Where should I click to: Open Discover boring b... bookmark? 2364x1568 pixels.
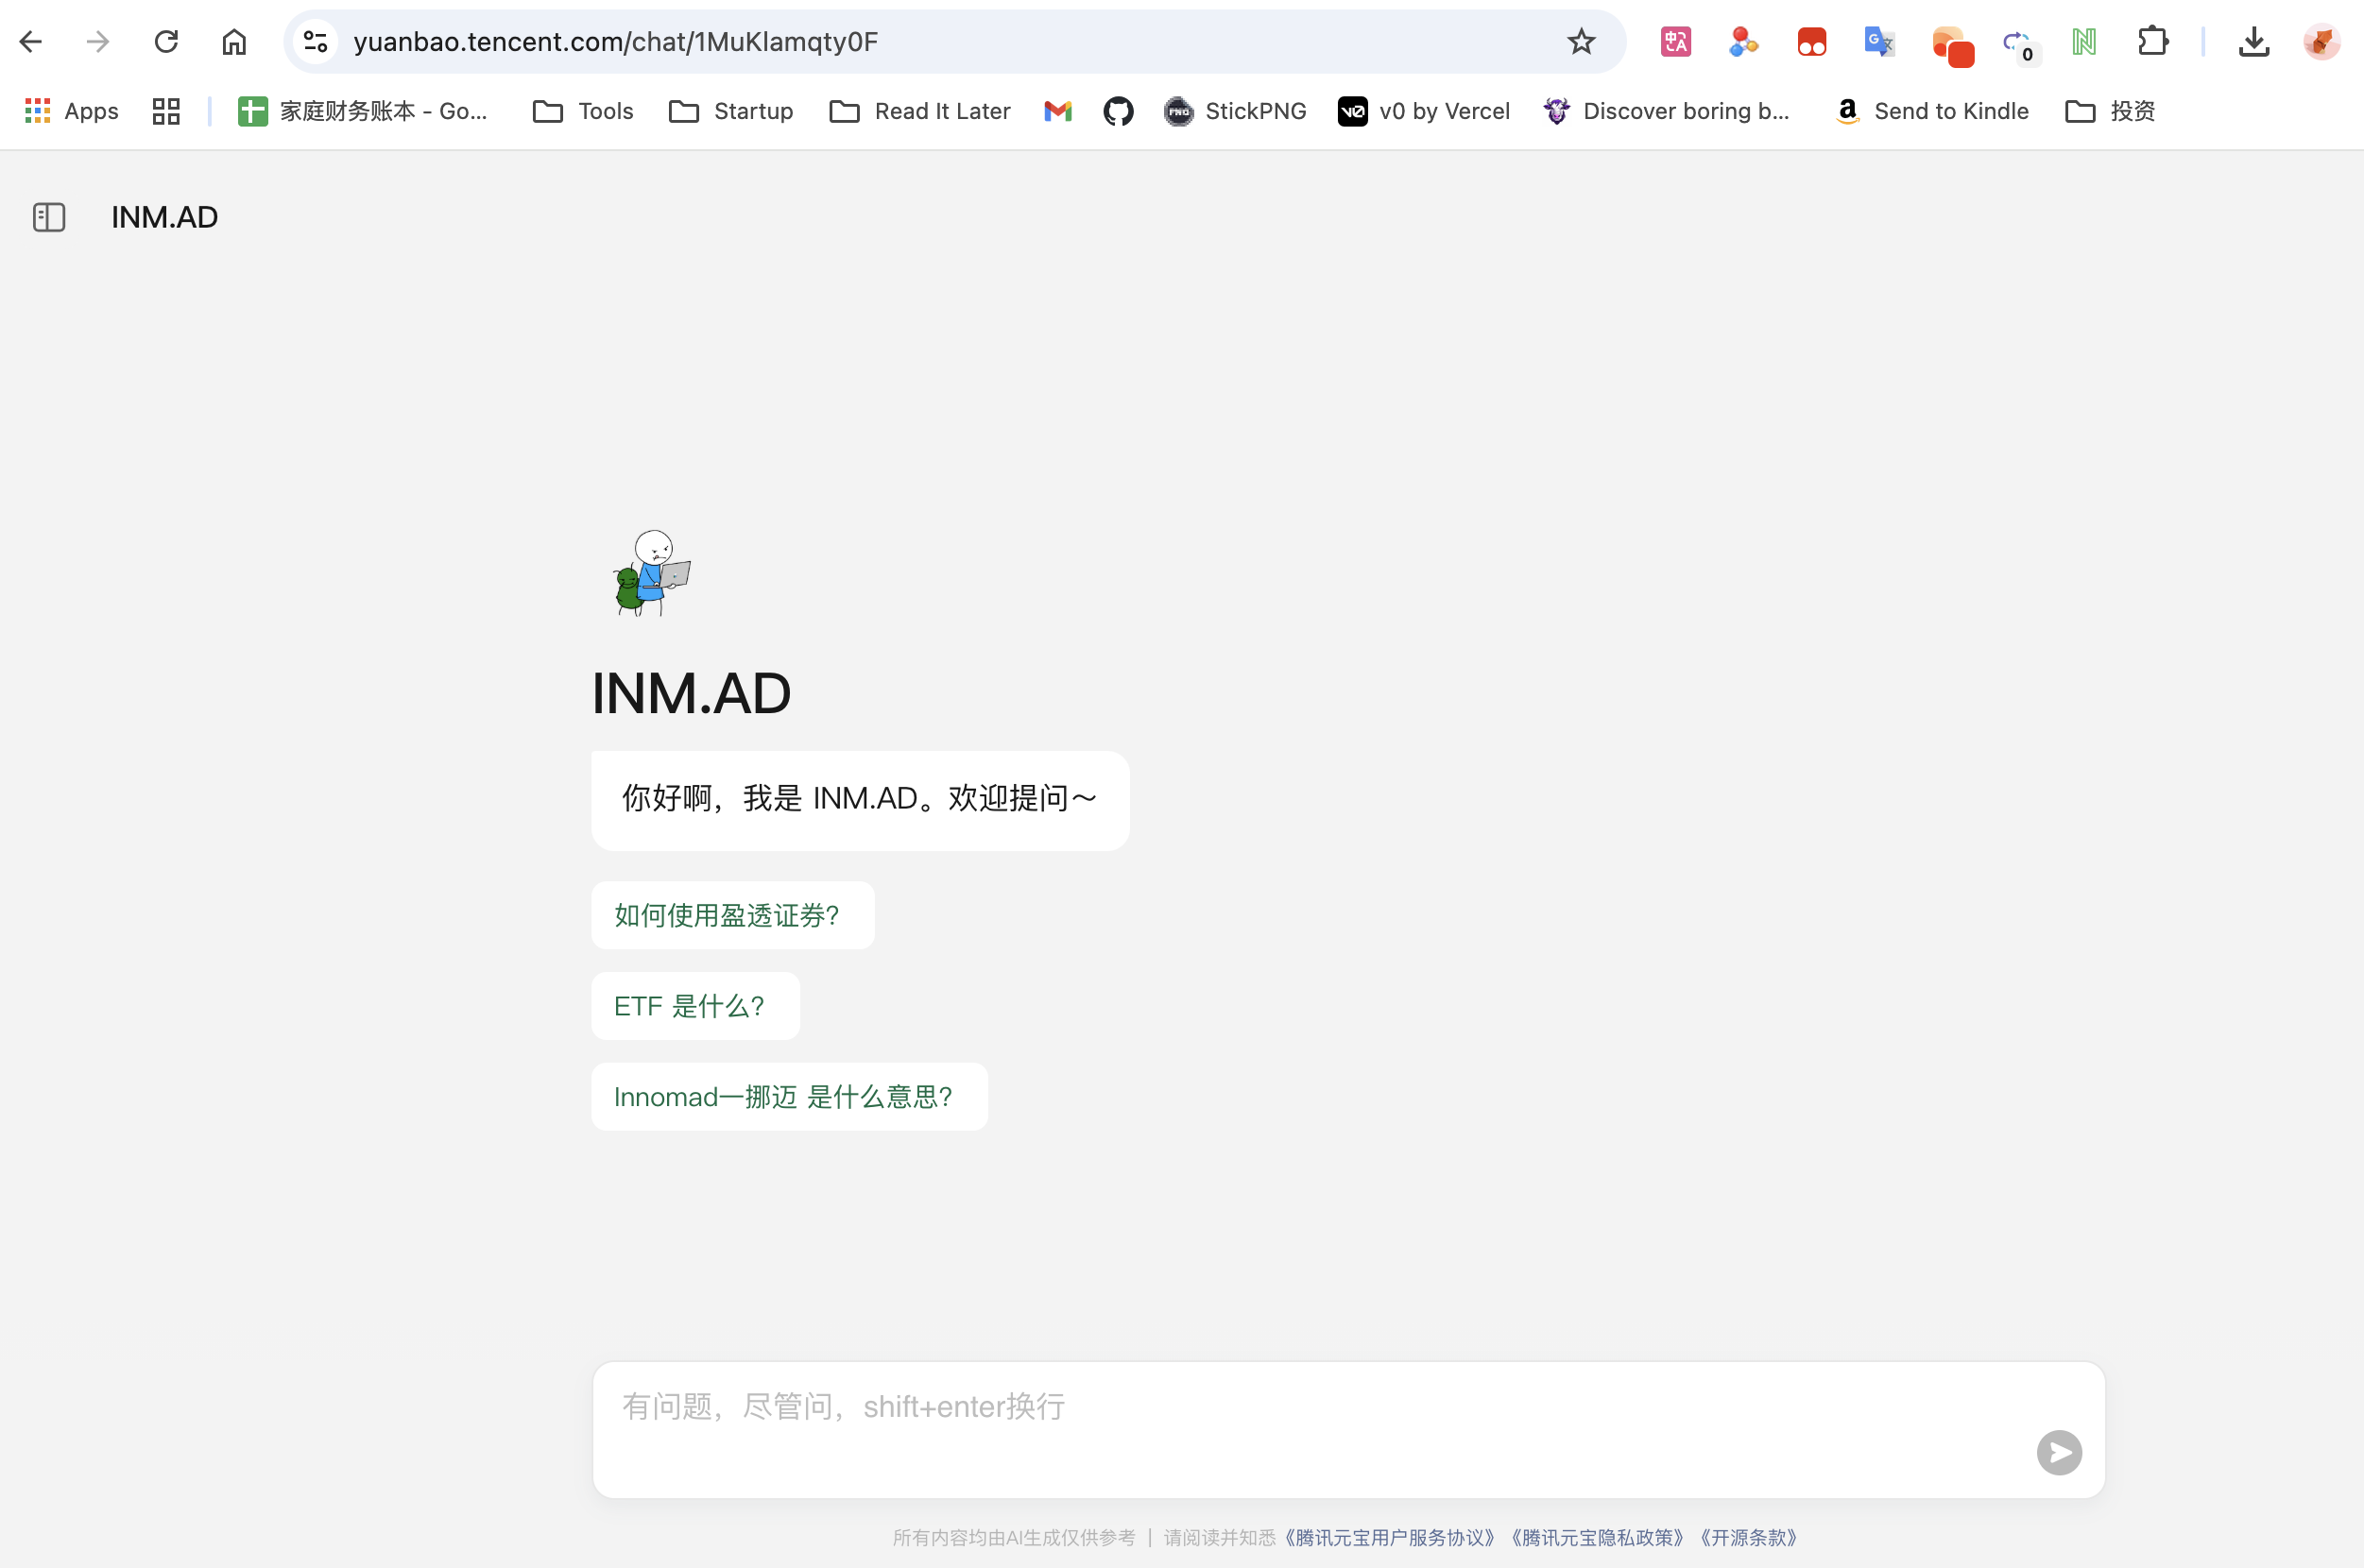1666,111
